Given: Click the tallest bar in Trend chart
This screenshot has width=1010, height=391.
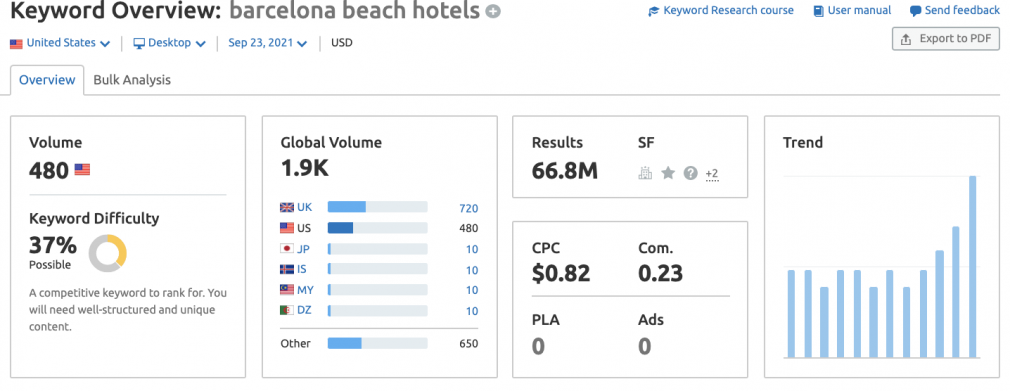Looking at the screenshot, I should pos(973,267).
